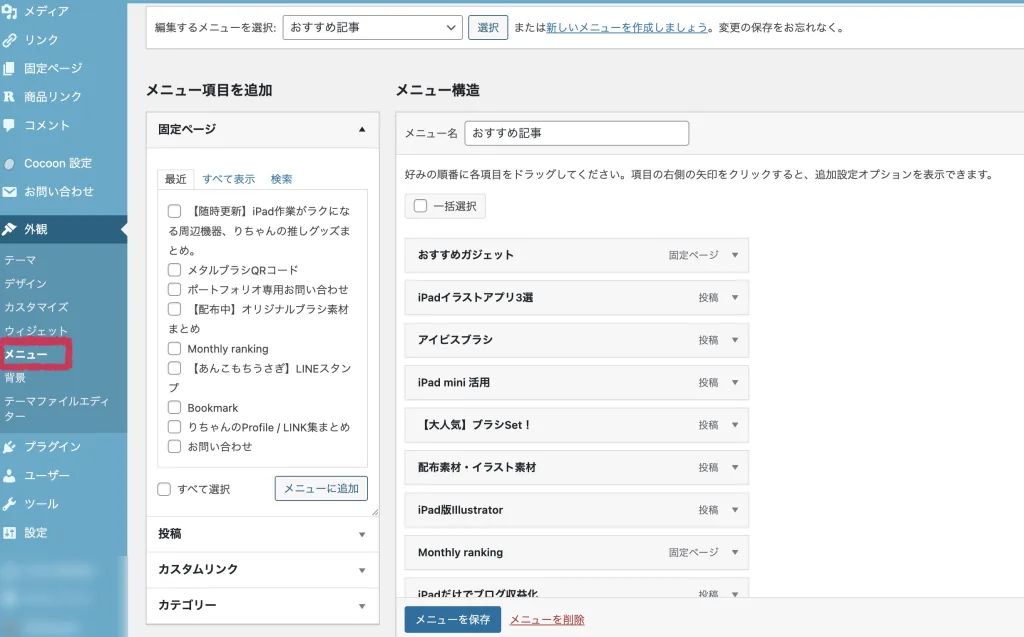1024x637 pixels.
Task: Open Plugins via its plug icon
Action: coord(9,447)
